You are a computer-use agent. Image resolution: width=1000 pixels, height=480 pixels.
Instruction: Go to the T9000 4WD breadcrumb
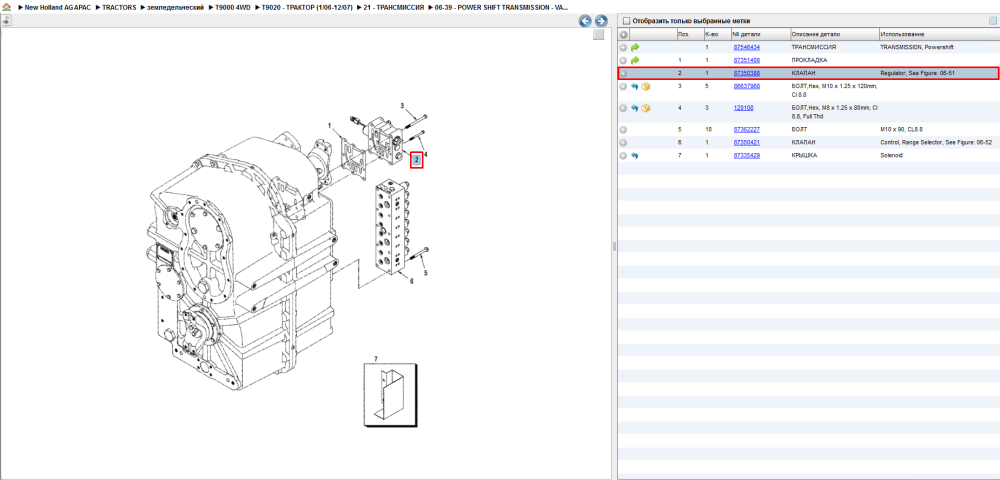232,7
